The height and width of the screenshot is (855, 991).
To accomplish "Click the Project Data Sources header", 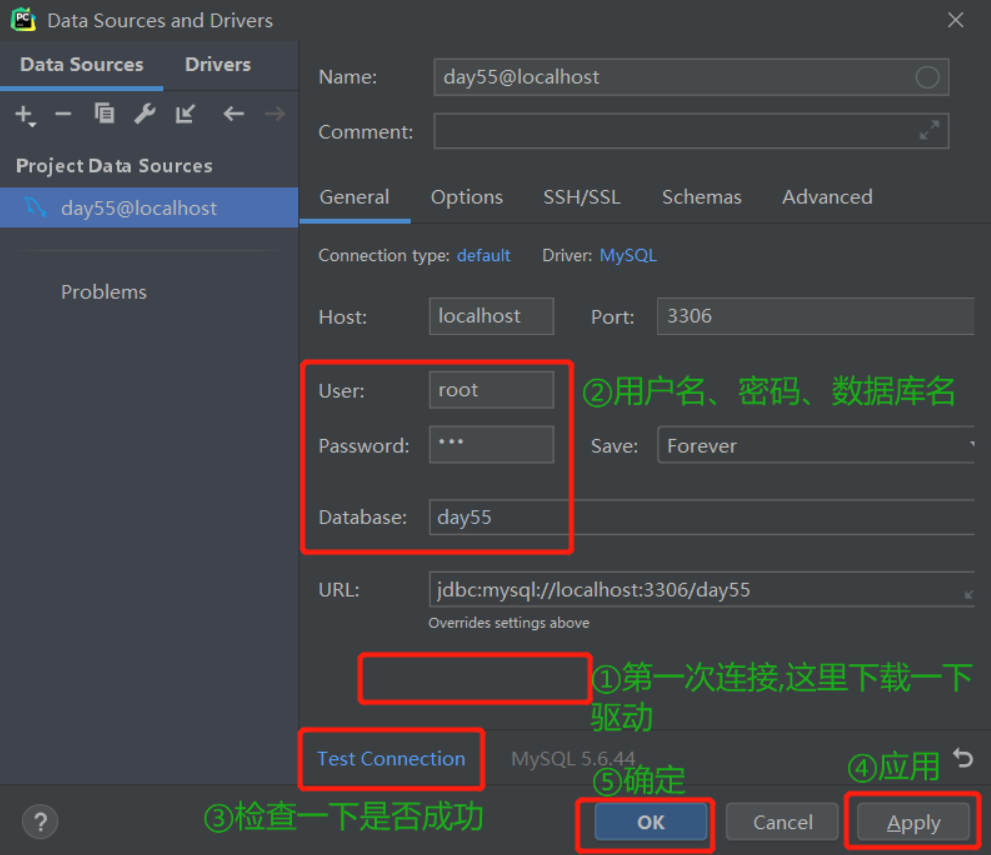I will coord(114,166).
